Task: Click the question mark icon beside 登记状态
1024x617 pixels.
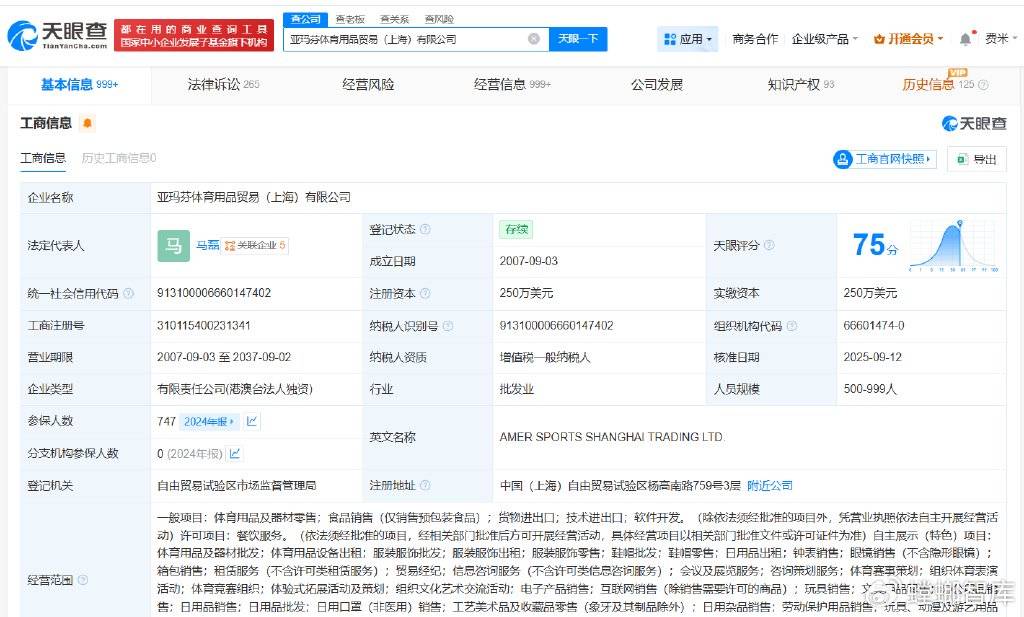Action: pyautogui.click(x=426, y=228)
